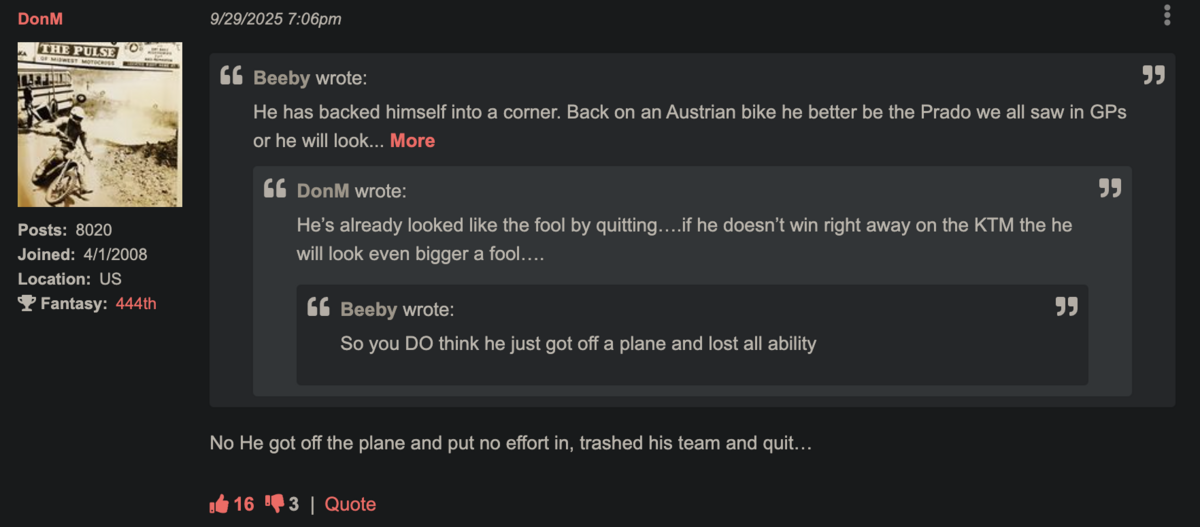Screen dimensions: 1200x527
Task: Click DonM's name in the nested quote
Action: pyautogui.click(x=324, y=191)
